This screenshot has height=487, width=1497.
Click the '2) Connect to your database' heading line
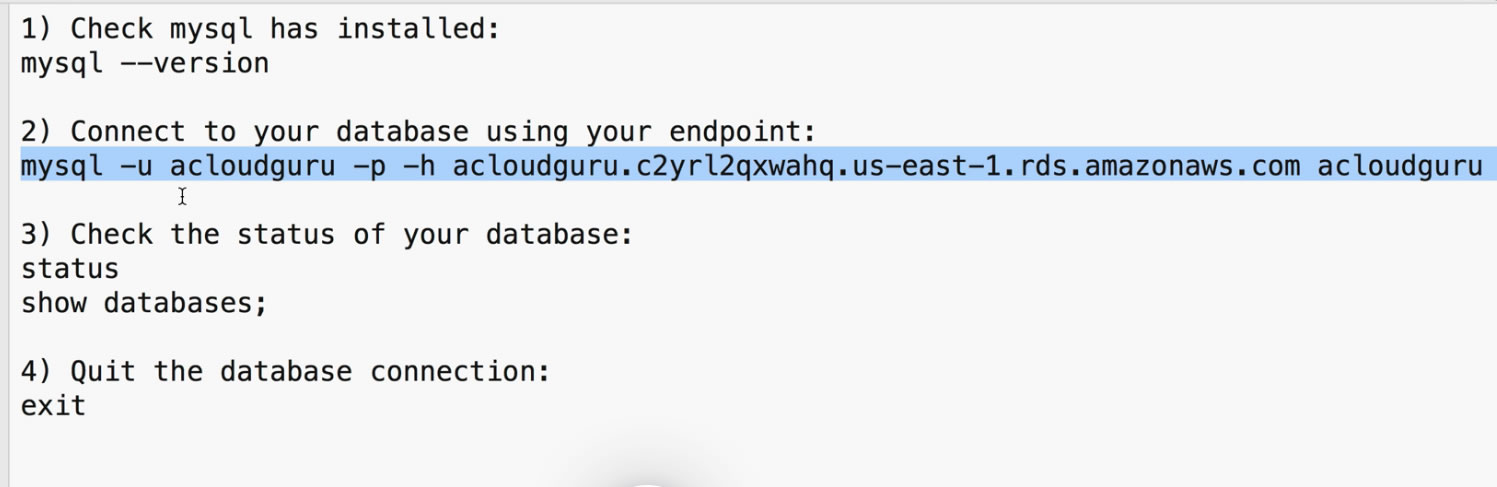pyautogui.click(x=419, y=132)
